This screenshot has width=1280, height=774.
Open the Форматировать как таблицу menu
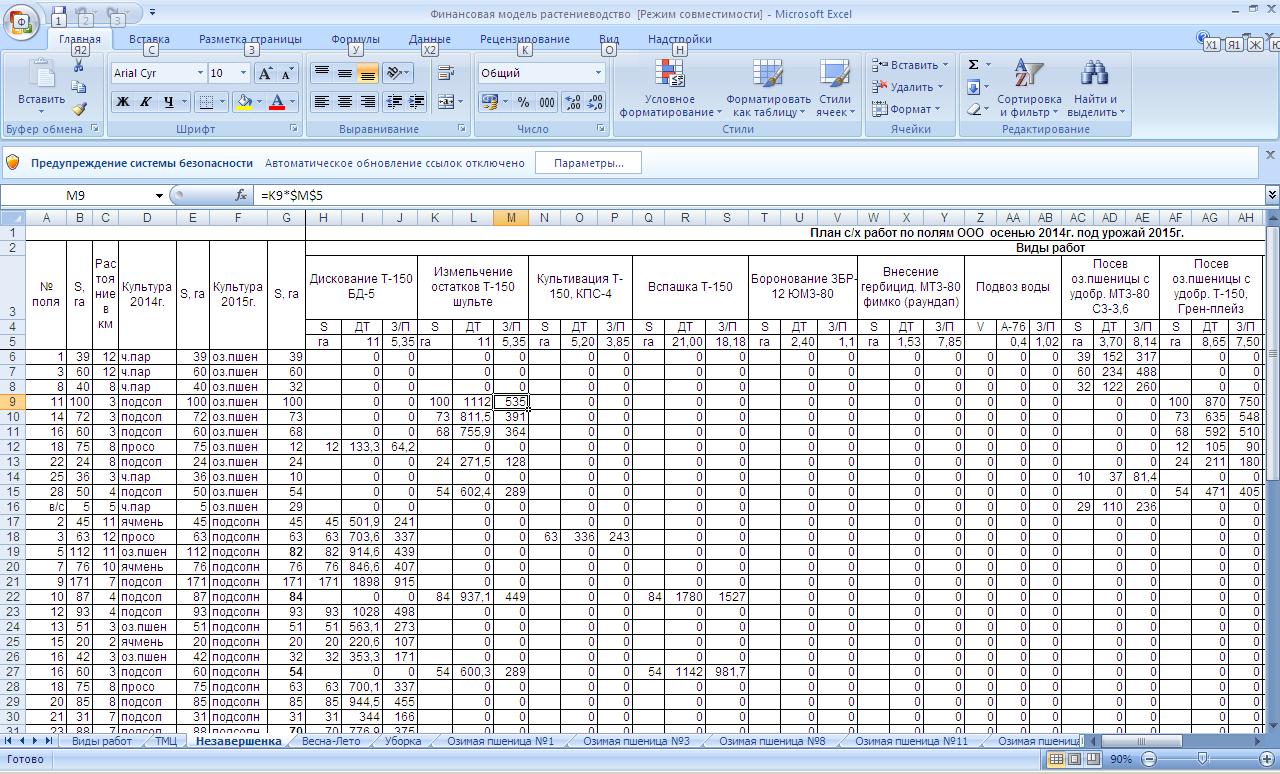[x=768, y=88]
